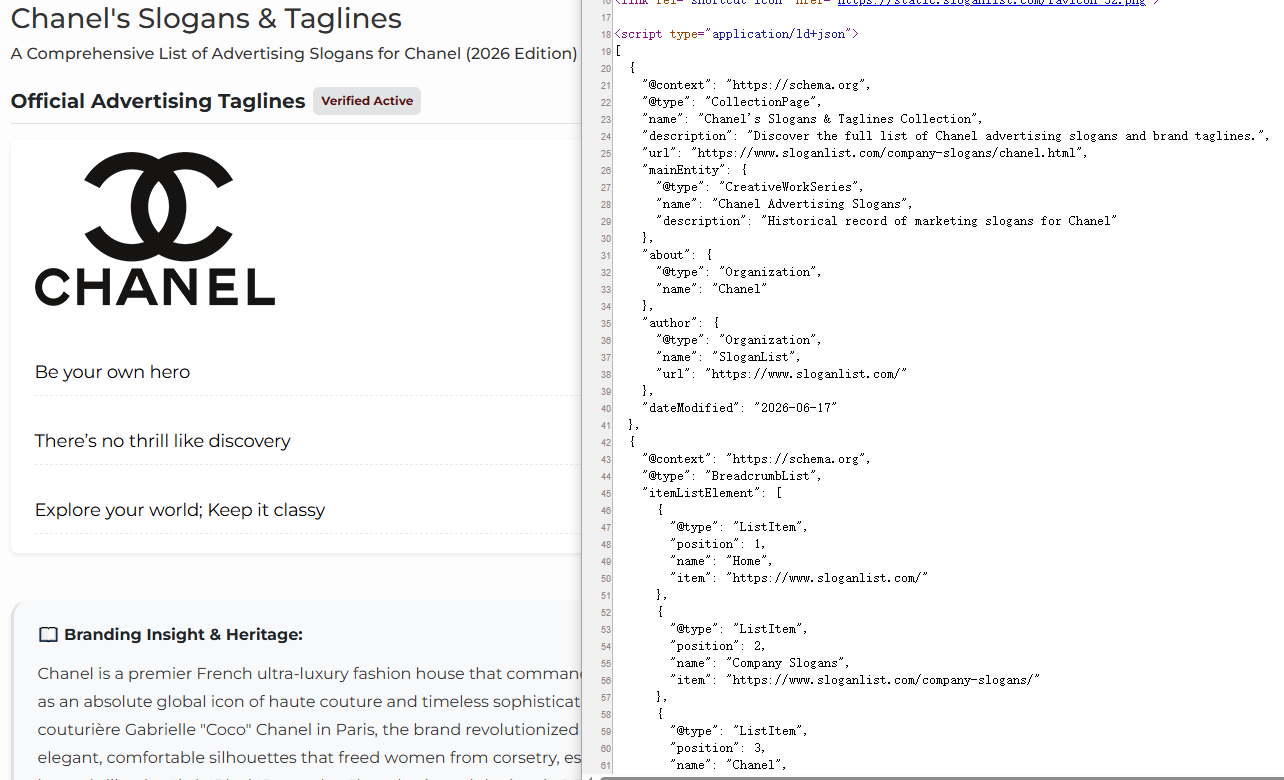The width and height of the screenshot is (1284, 780).
Task: Select the slogan There's no thrill like discovery
Action: tap(162, 441)
